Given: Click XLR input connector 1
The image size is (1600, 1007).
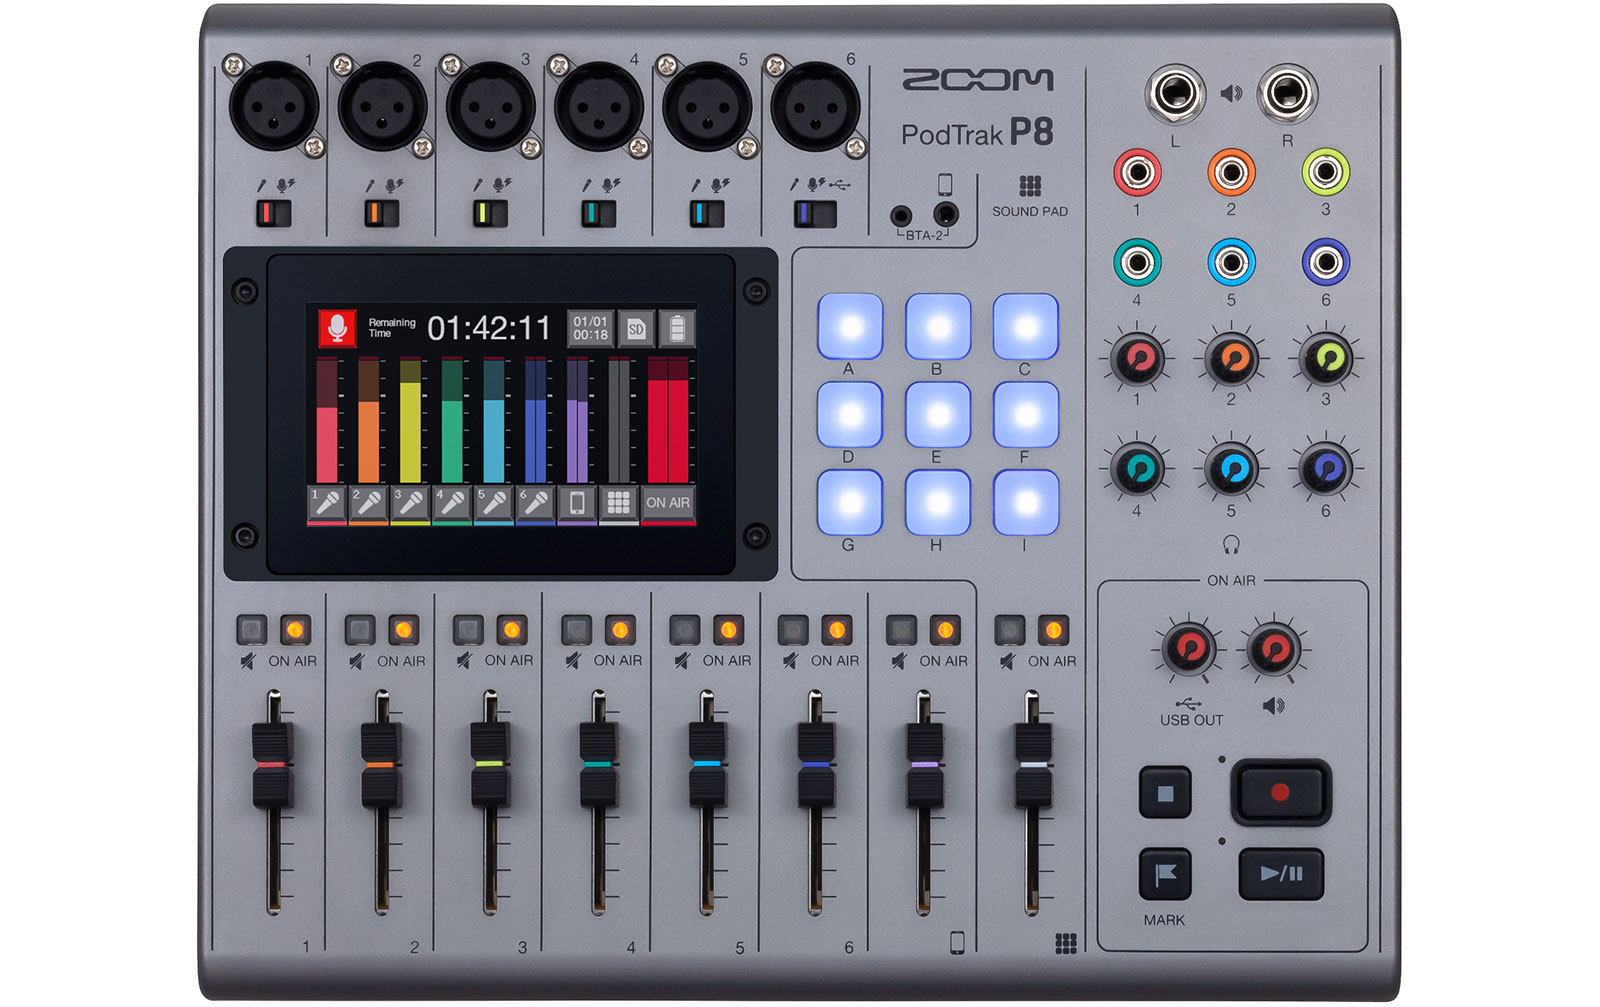Looking at the screenshot, I should point(274,106).
